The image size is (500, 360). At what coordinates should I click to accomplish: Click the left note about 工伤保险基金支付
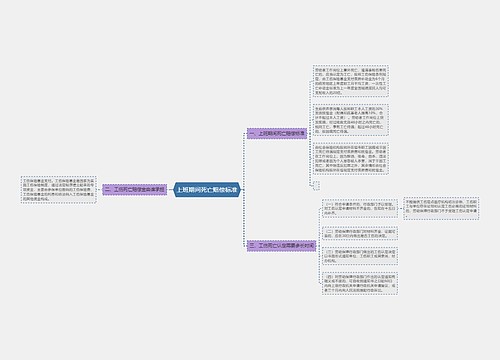pyautogui.click(x=59, y=190)
